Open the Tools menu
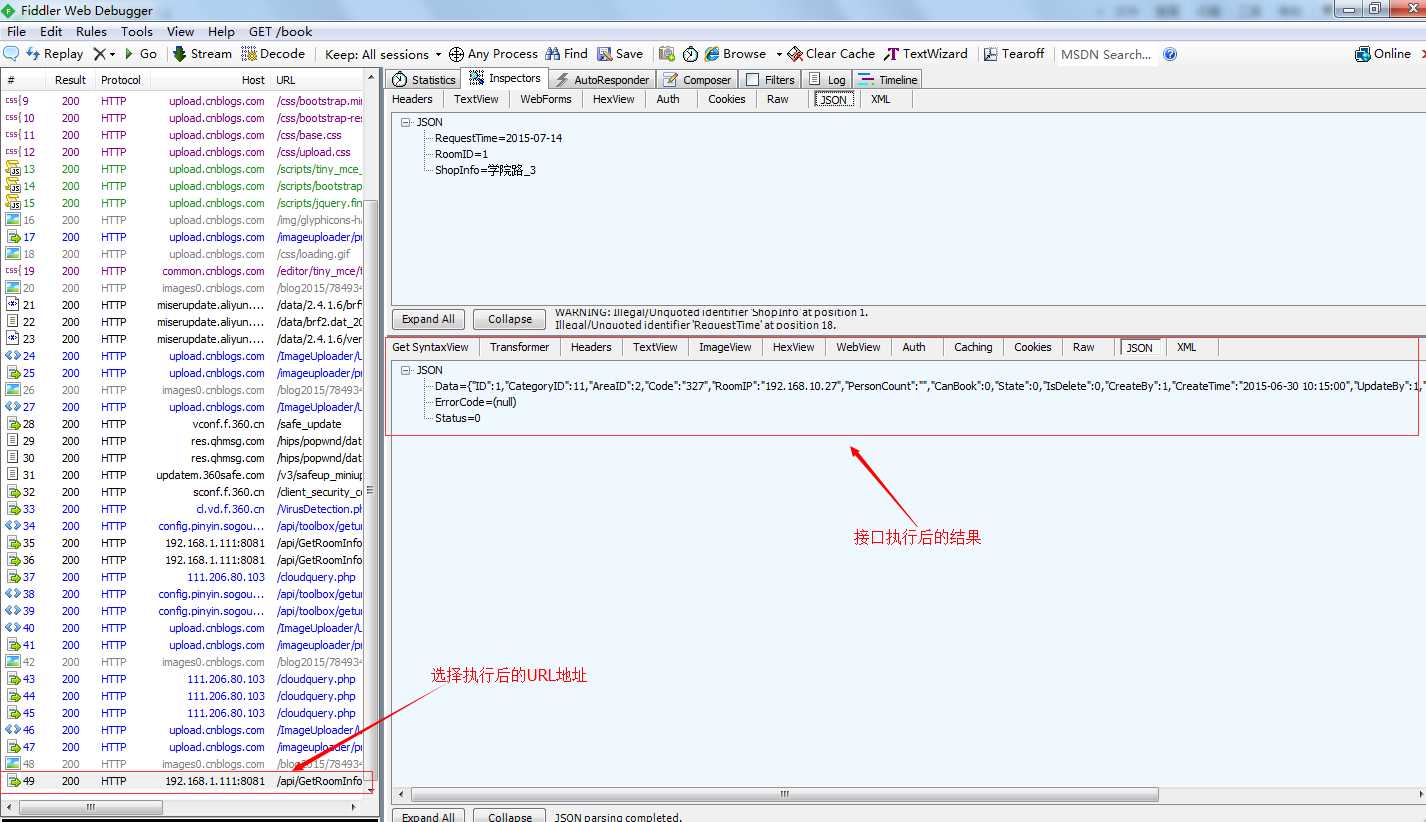Viewport: 1426px width, 822px height. coord(137,32)
